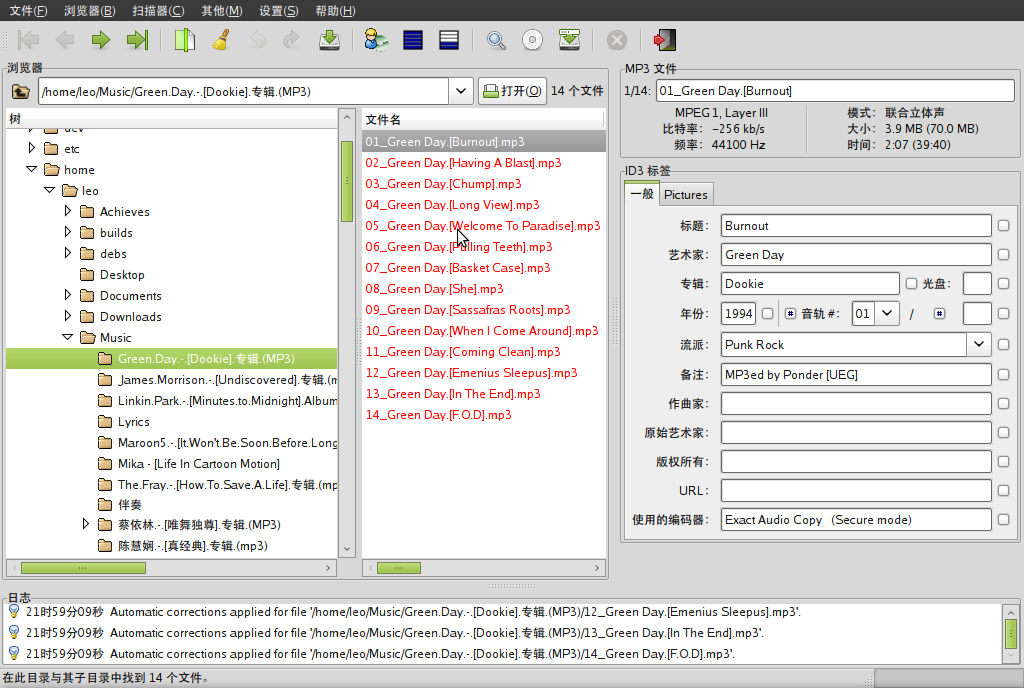This screenshot has height=688, width=1024.
Task: Open the 设置(S) menu
Action: (279, 10)
